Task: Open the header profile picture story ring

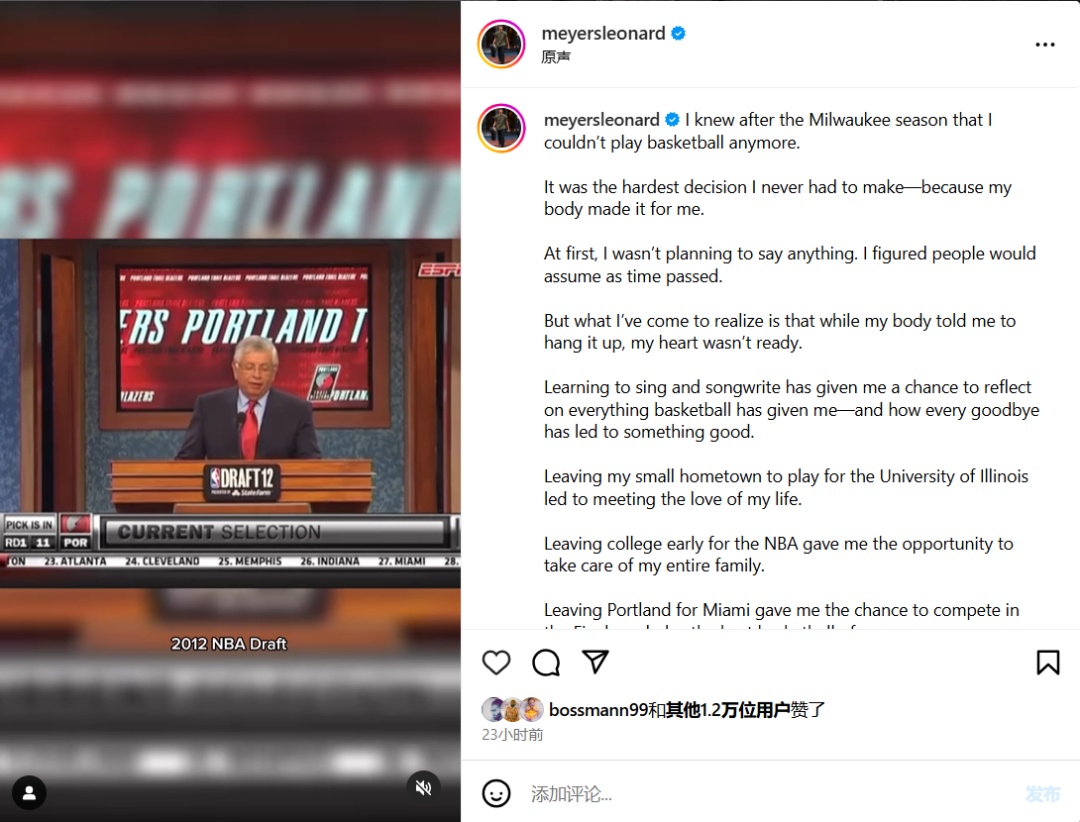Action: [501, 44]
